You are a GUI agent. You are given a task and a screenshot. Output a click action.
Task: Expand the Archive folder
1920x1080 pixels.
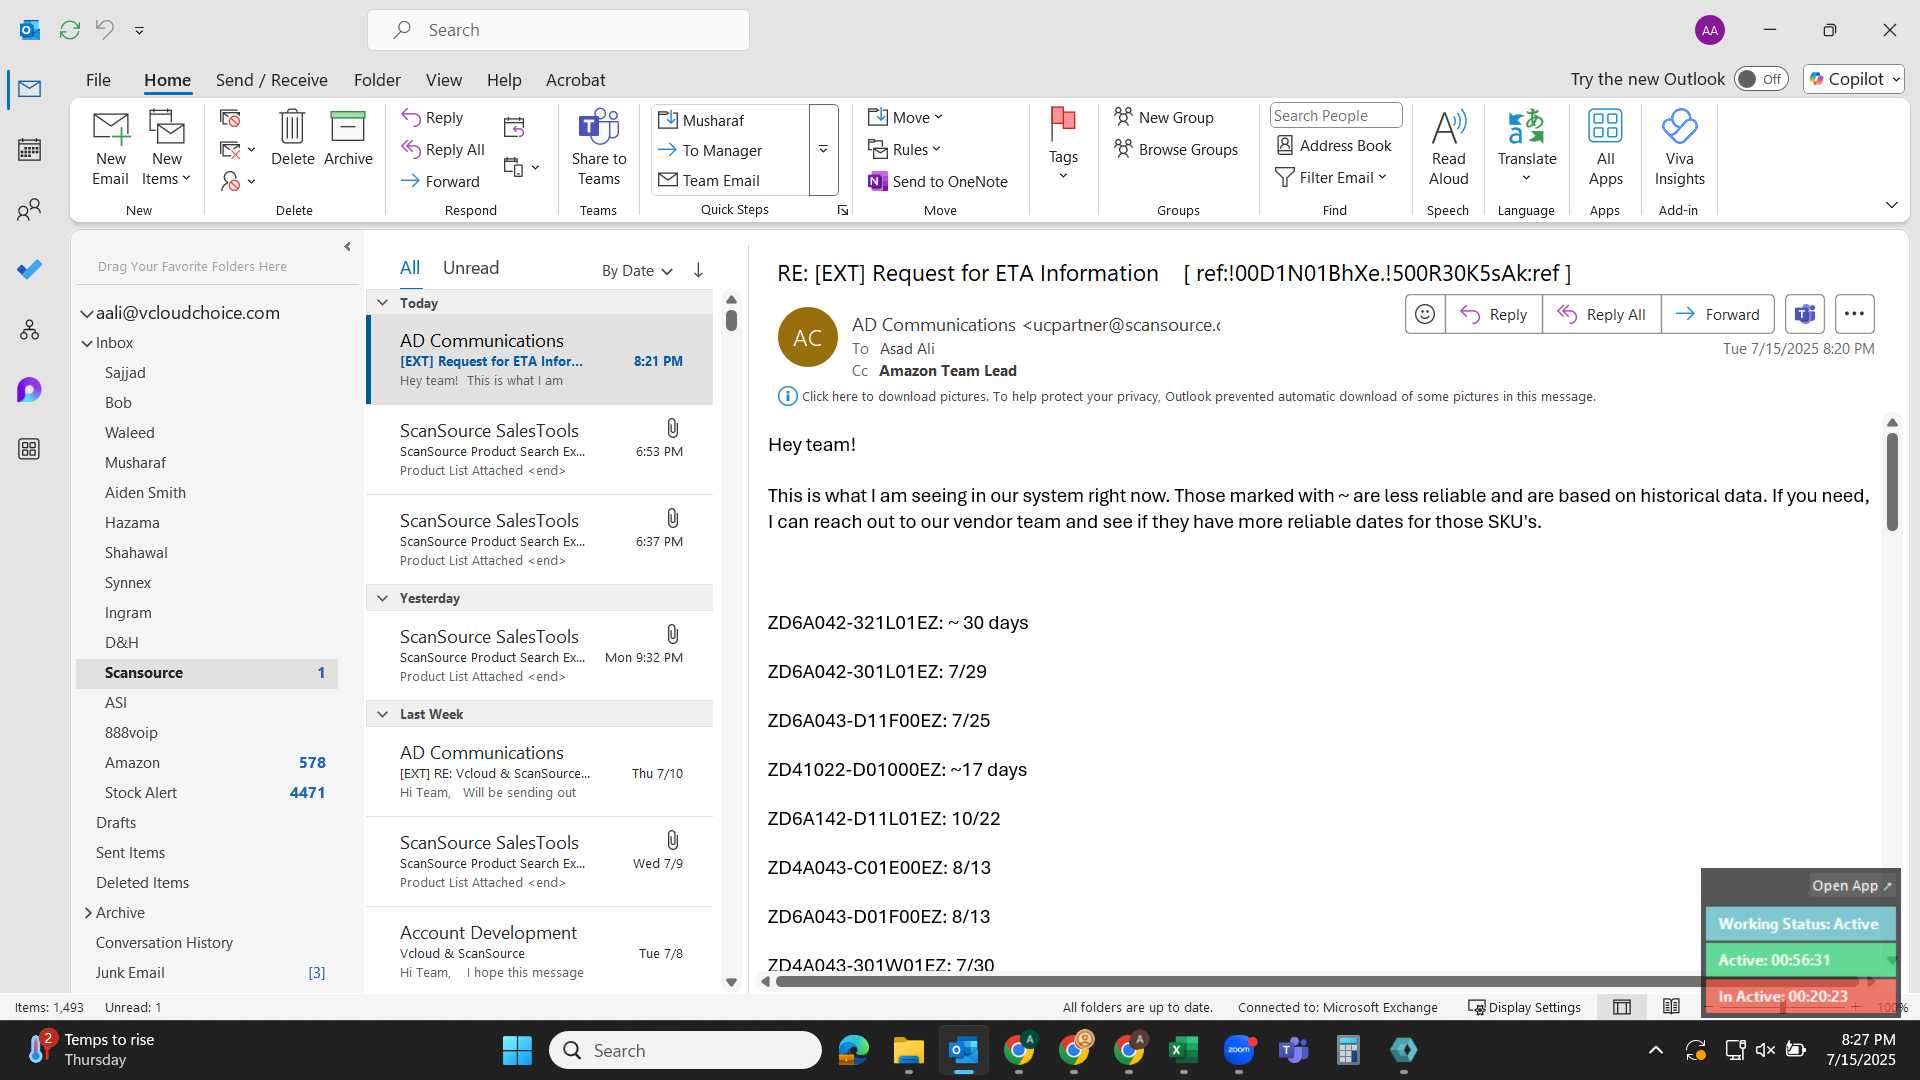[x=88, y=913]
